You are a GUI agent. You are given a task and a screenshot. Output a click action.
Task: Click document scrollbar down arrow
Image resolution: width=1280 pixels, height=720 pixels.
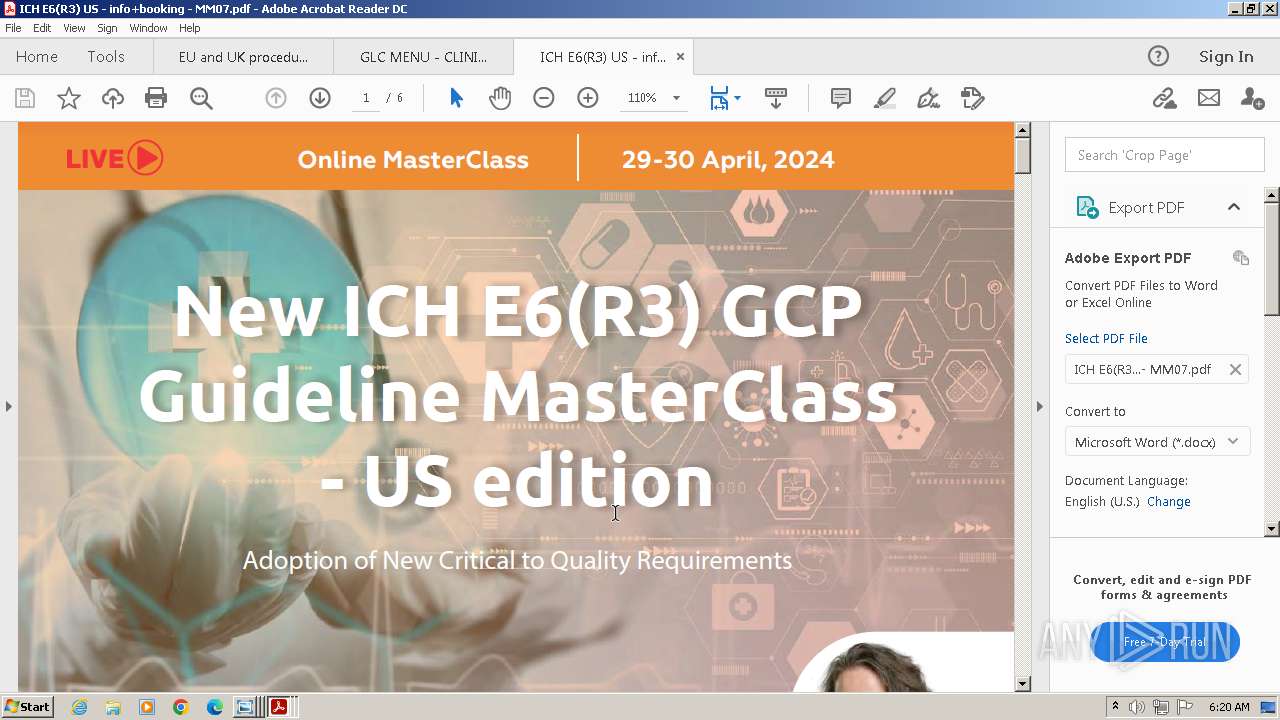point(1022,684)
